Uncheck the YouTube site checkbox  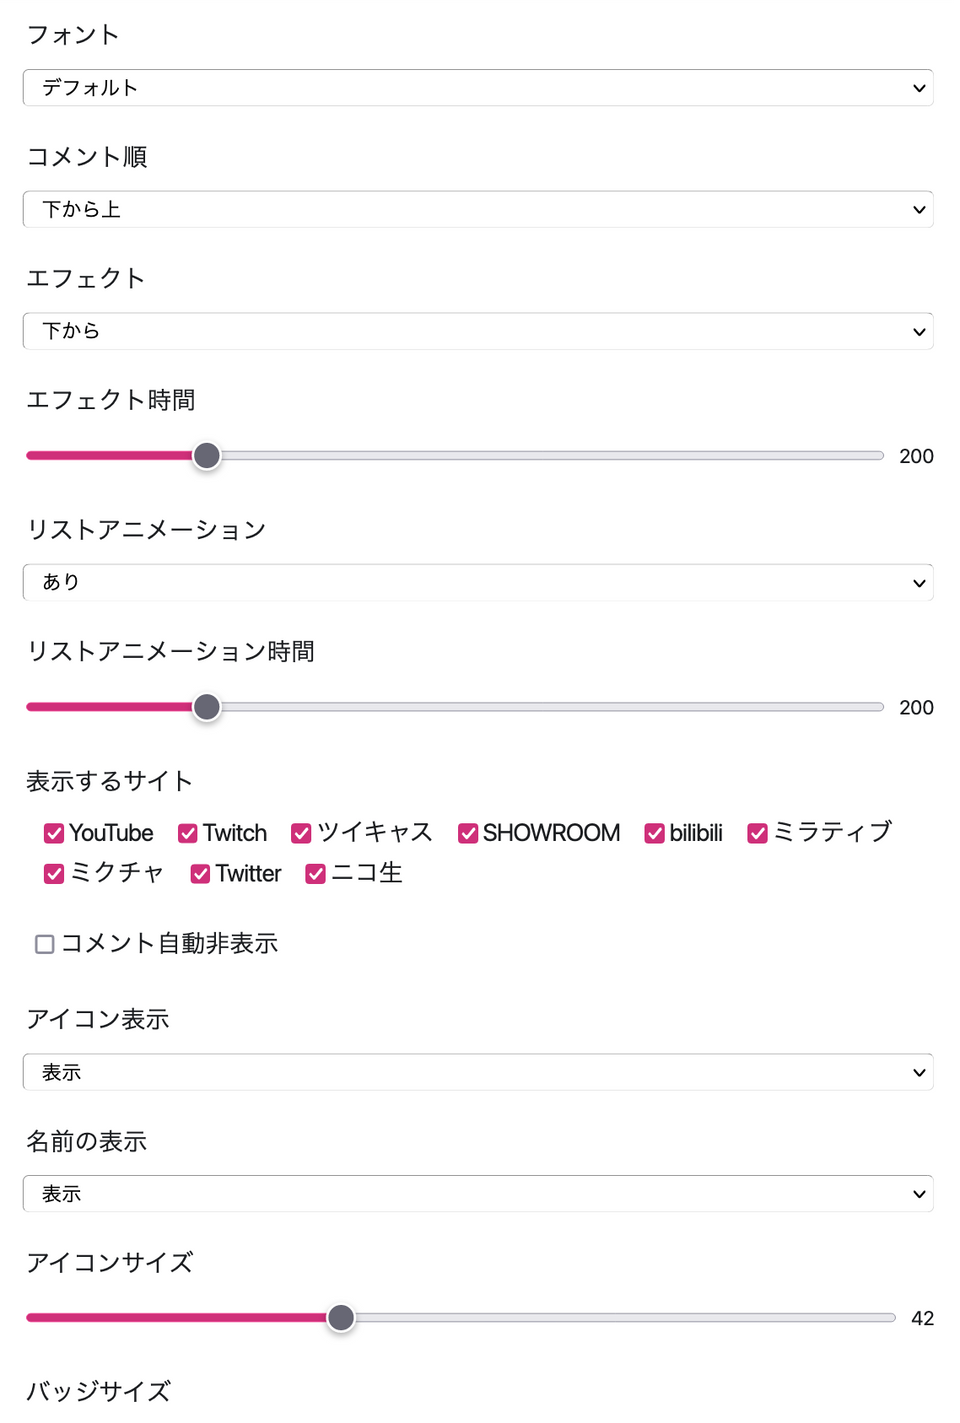[55, 833]
